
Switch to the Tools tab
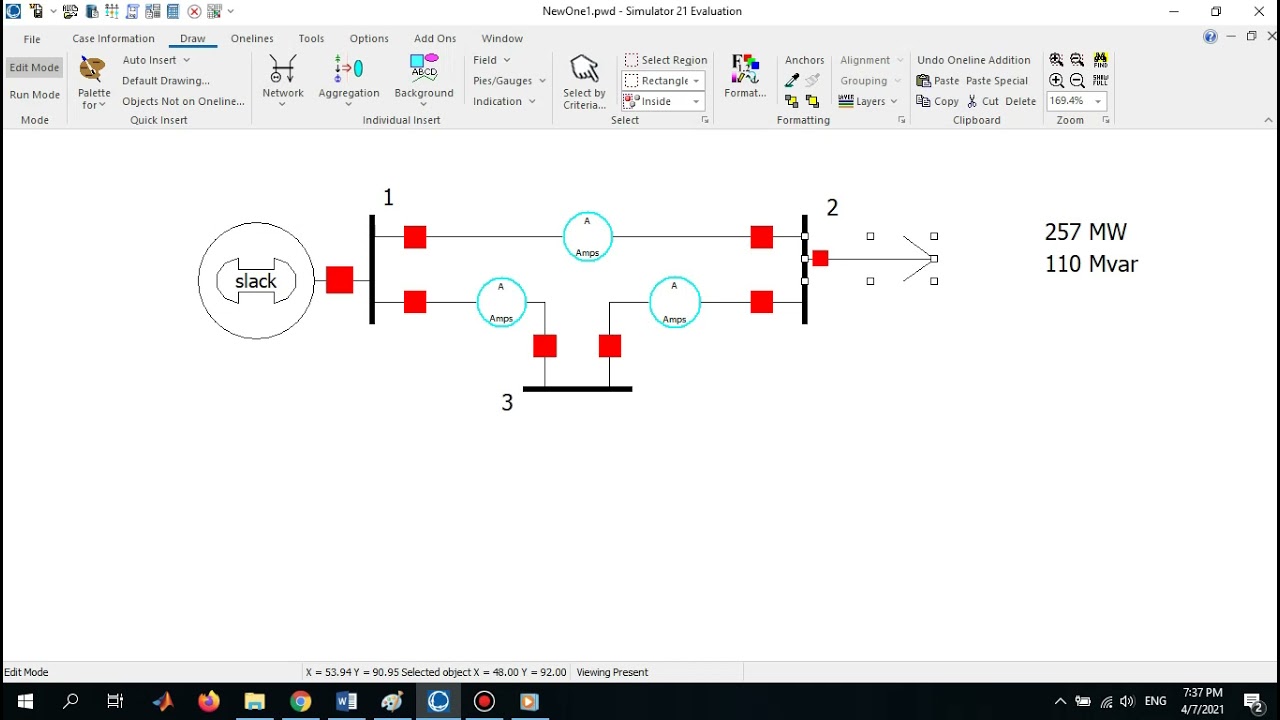point(311,39)
